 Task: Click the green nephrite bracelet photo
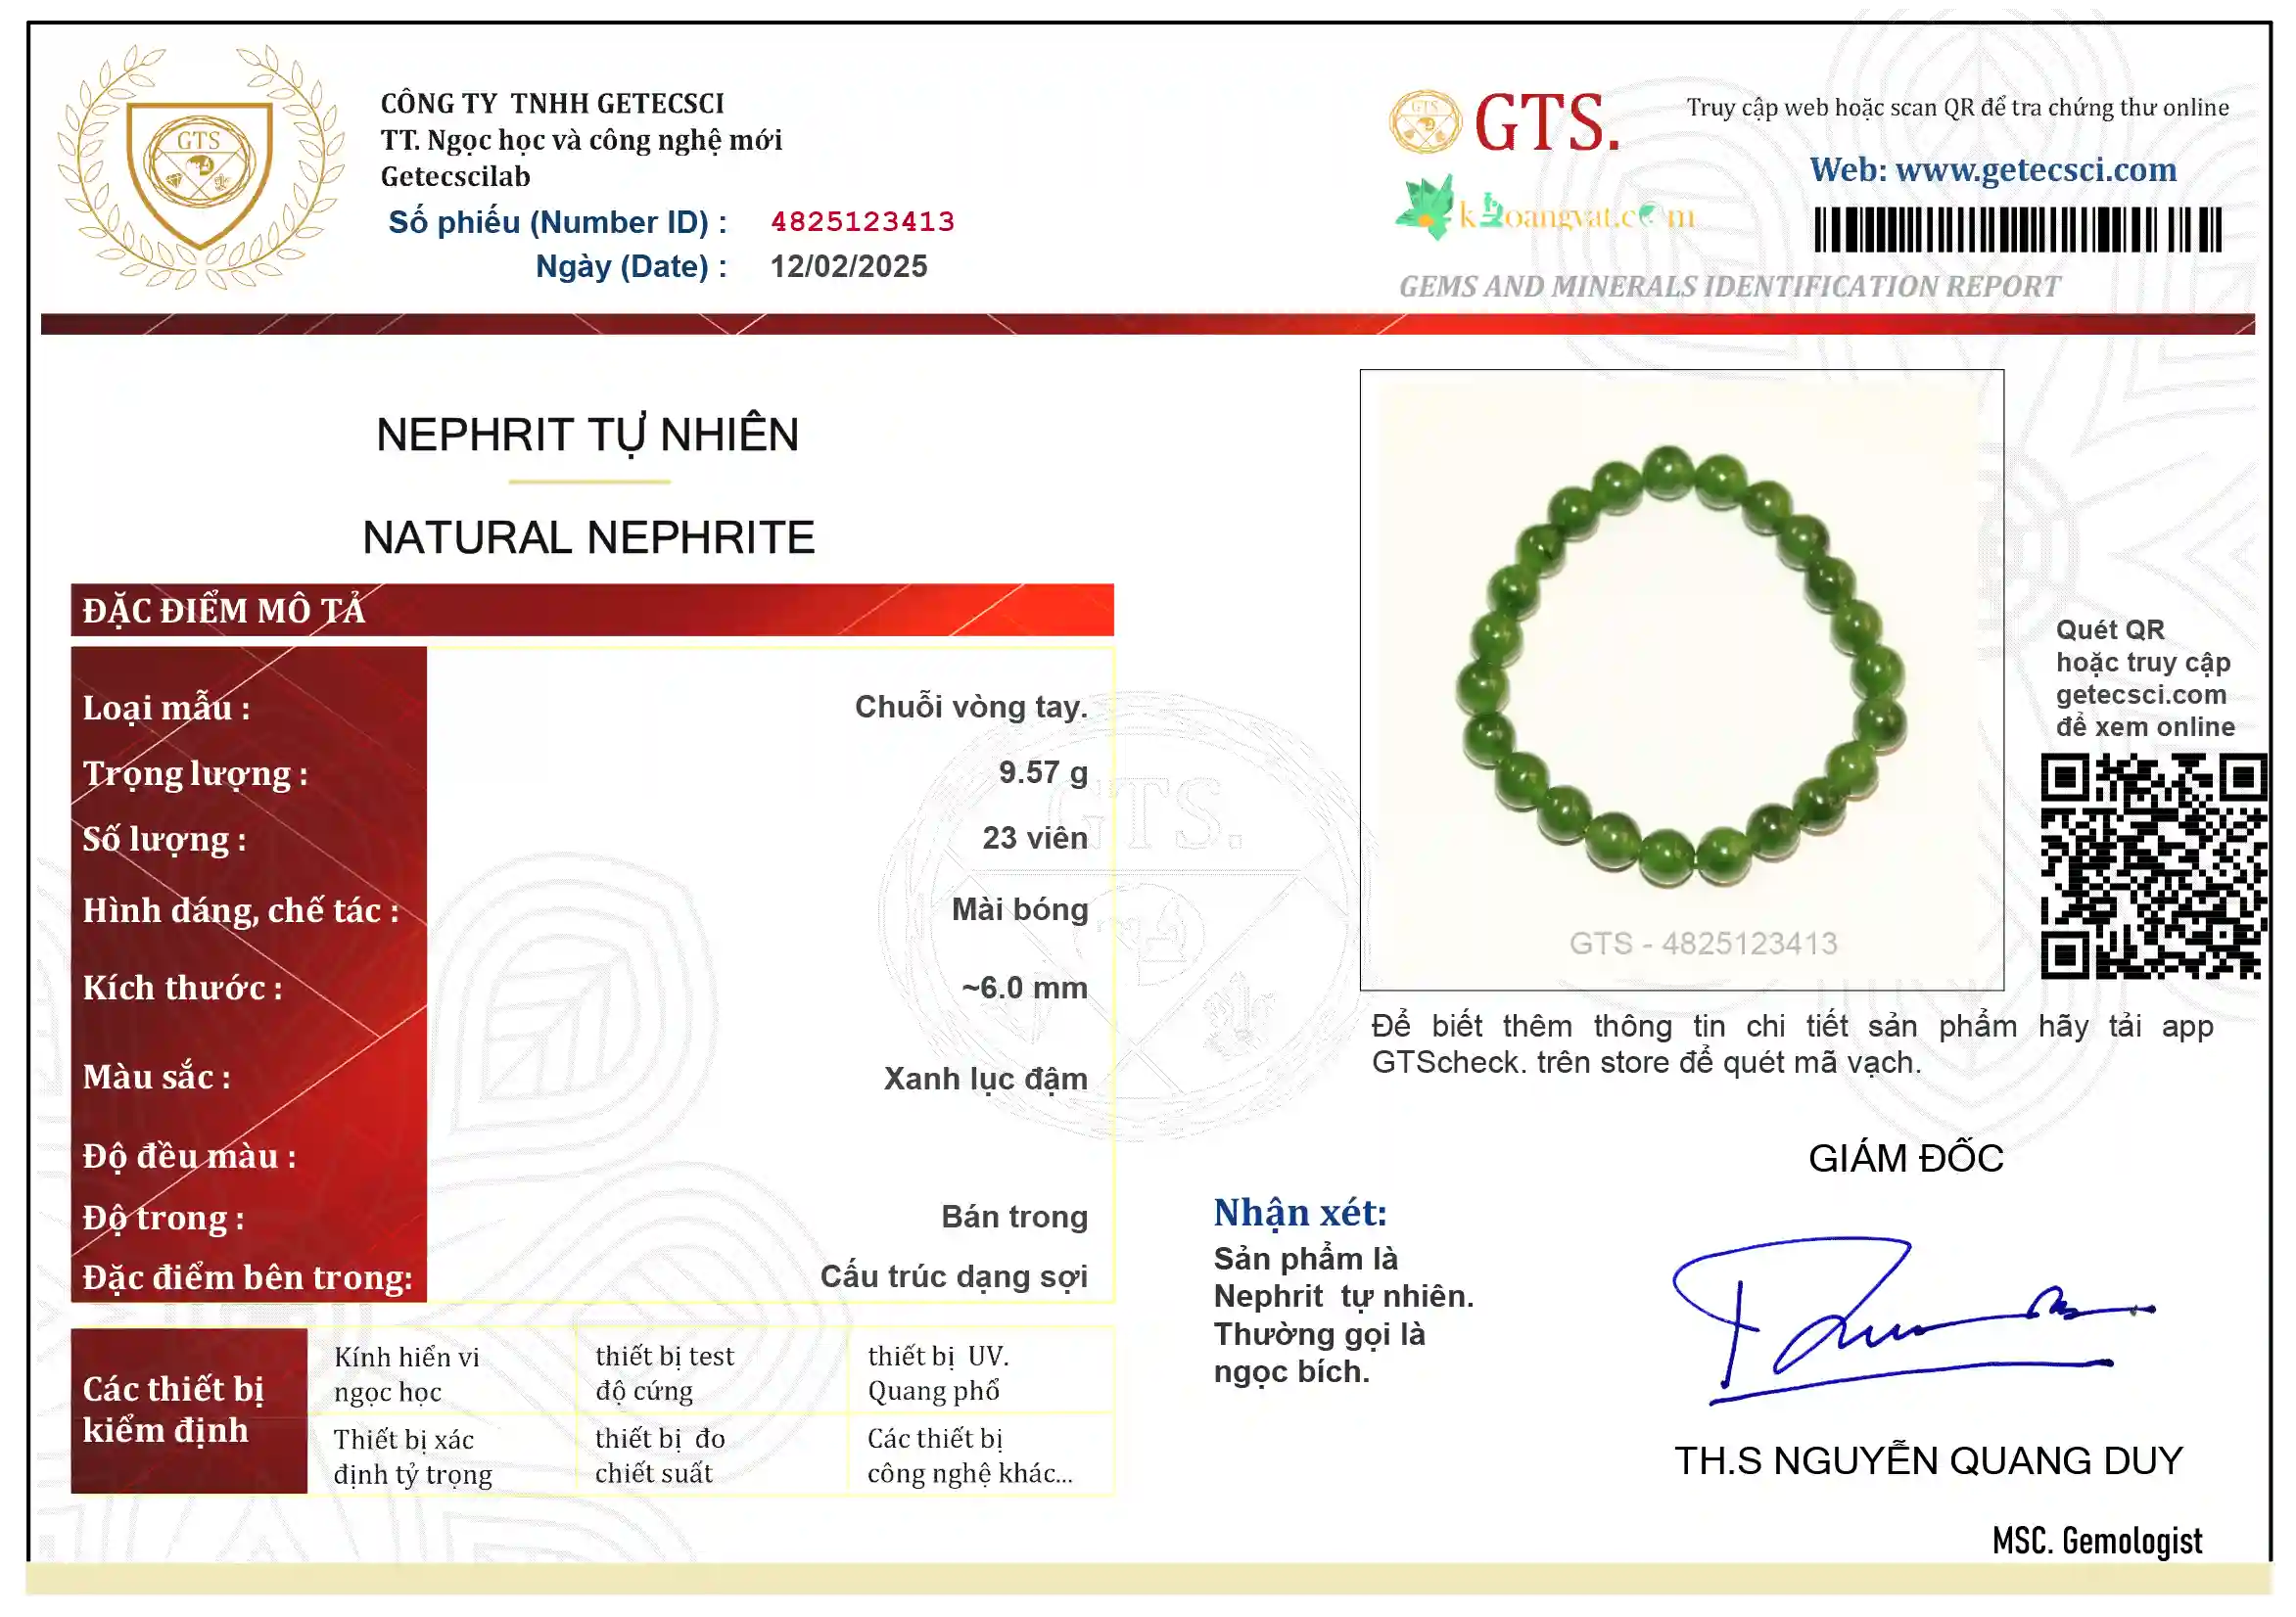click(1681, 667)
